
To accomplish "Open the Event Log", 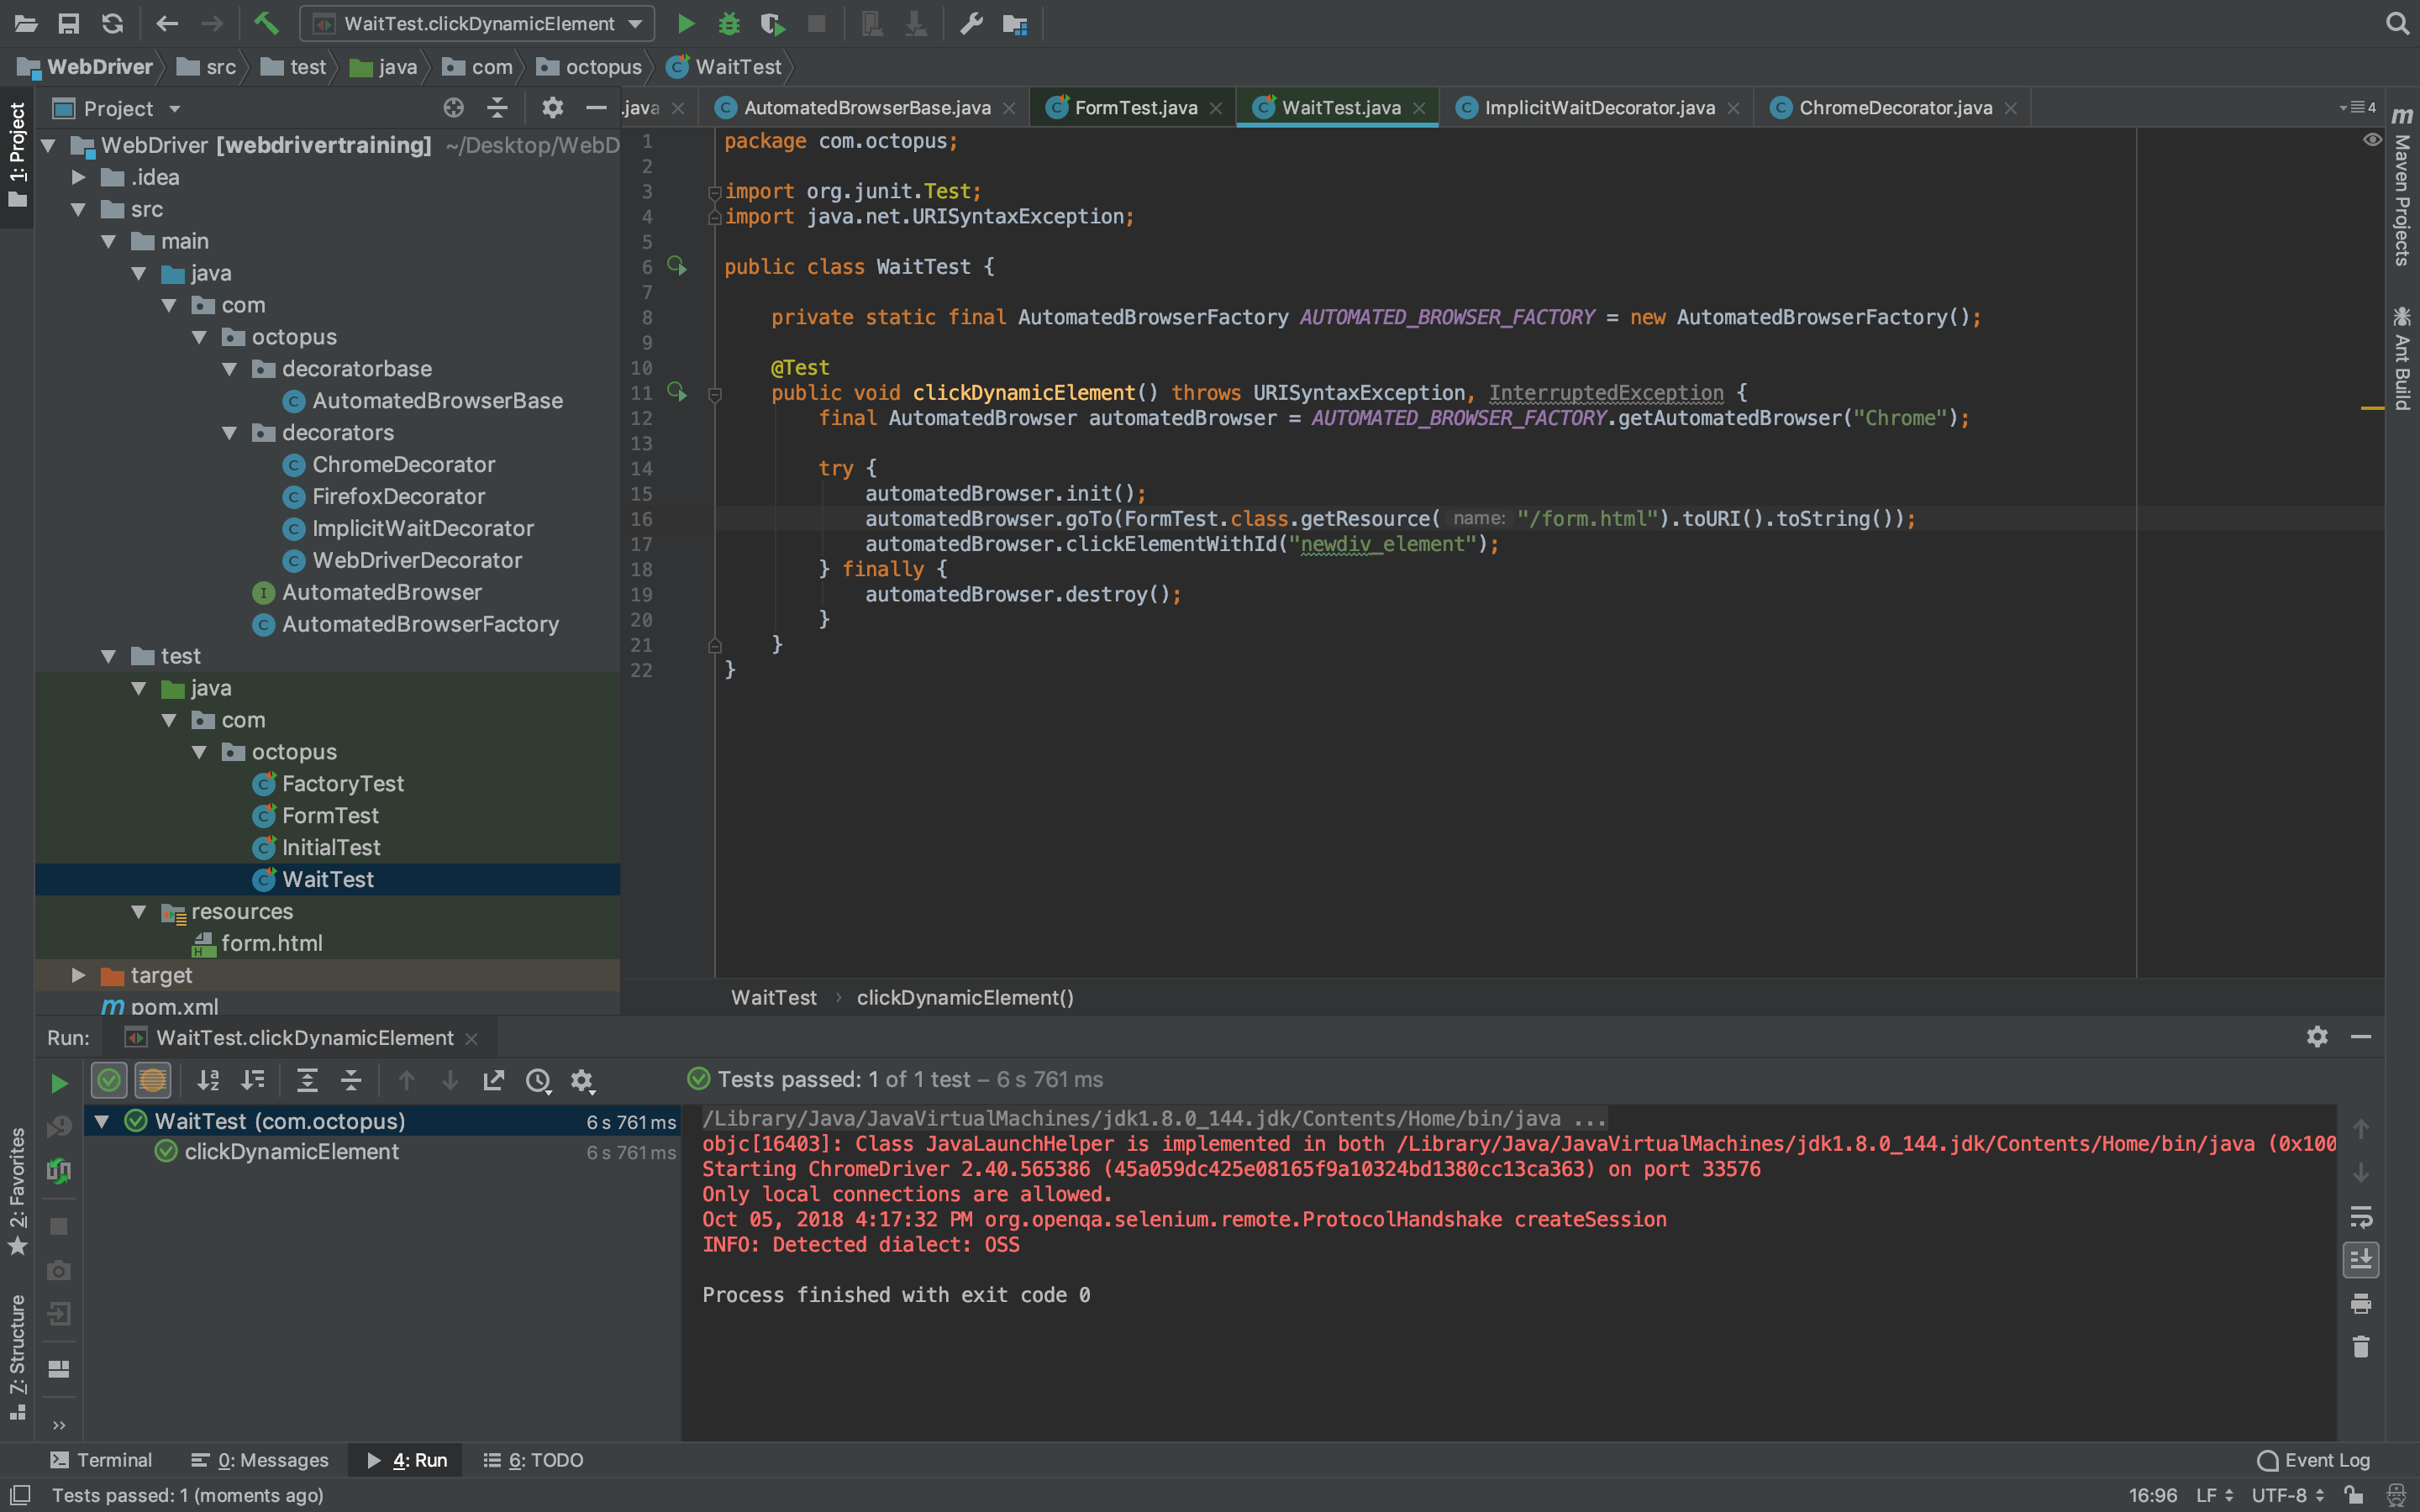I will point(2314,1460).
